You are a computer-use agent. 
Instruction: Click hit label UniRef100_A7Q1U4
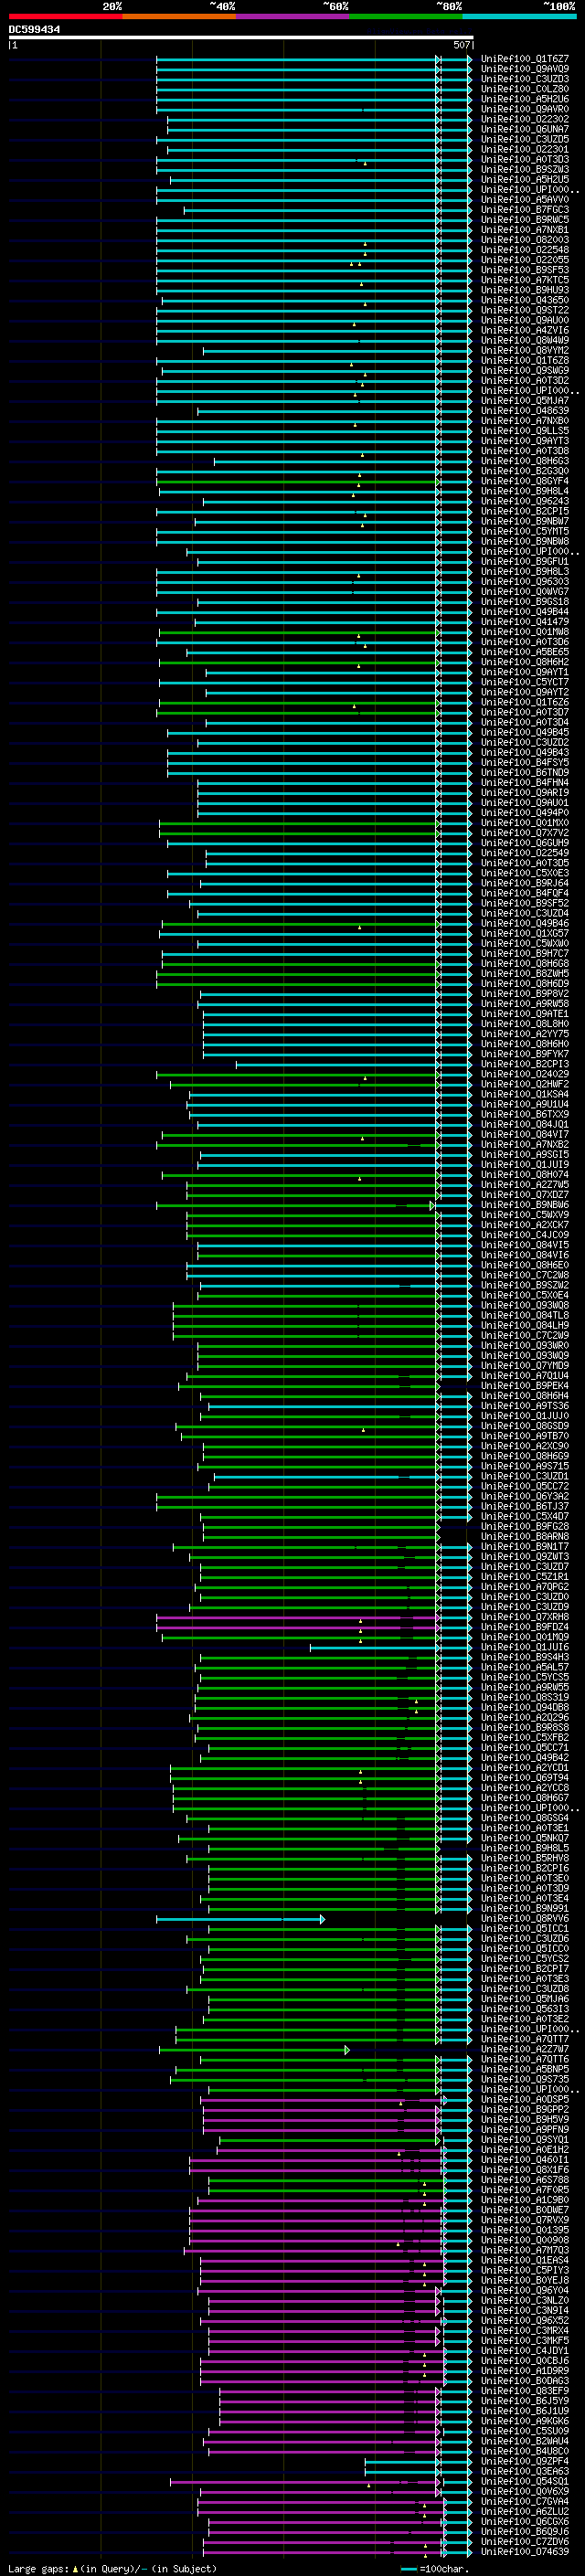[524, 1376]
